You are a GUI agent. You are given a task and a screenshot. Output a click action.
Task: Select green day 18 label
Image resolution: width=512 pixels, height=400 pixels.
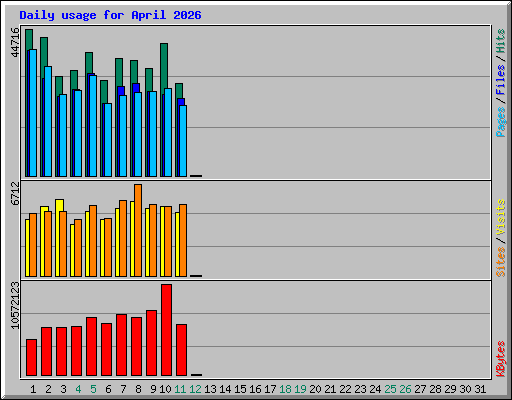[285, 389]
